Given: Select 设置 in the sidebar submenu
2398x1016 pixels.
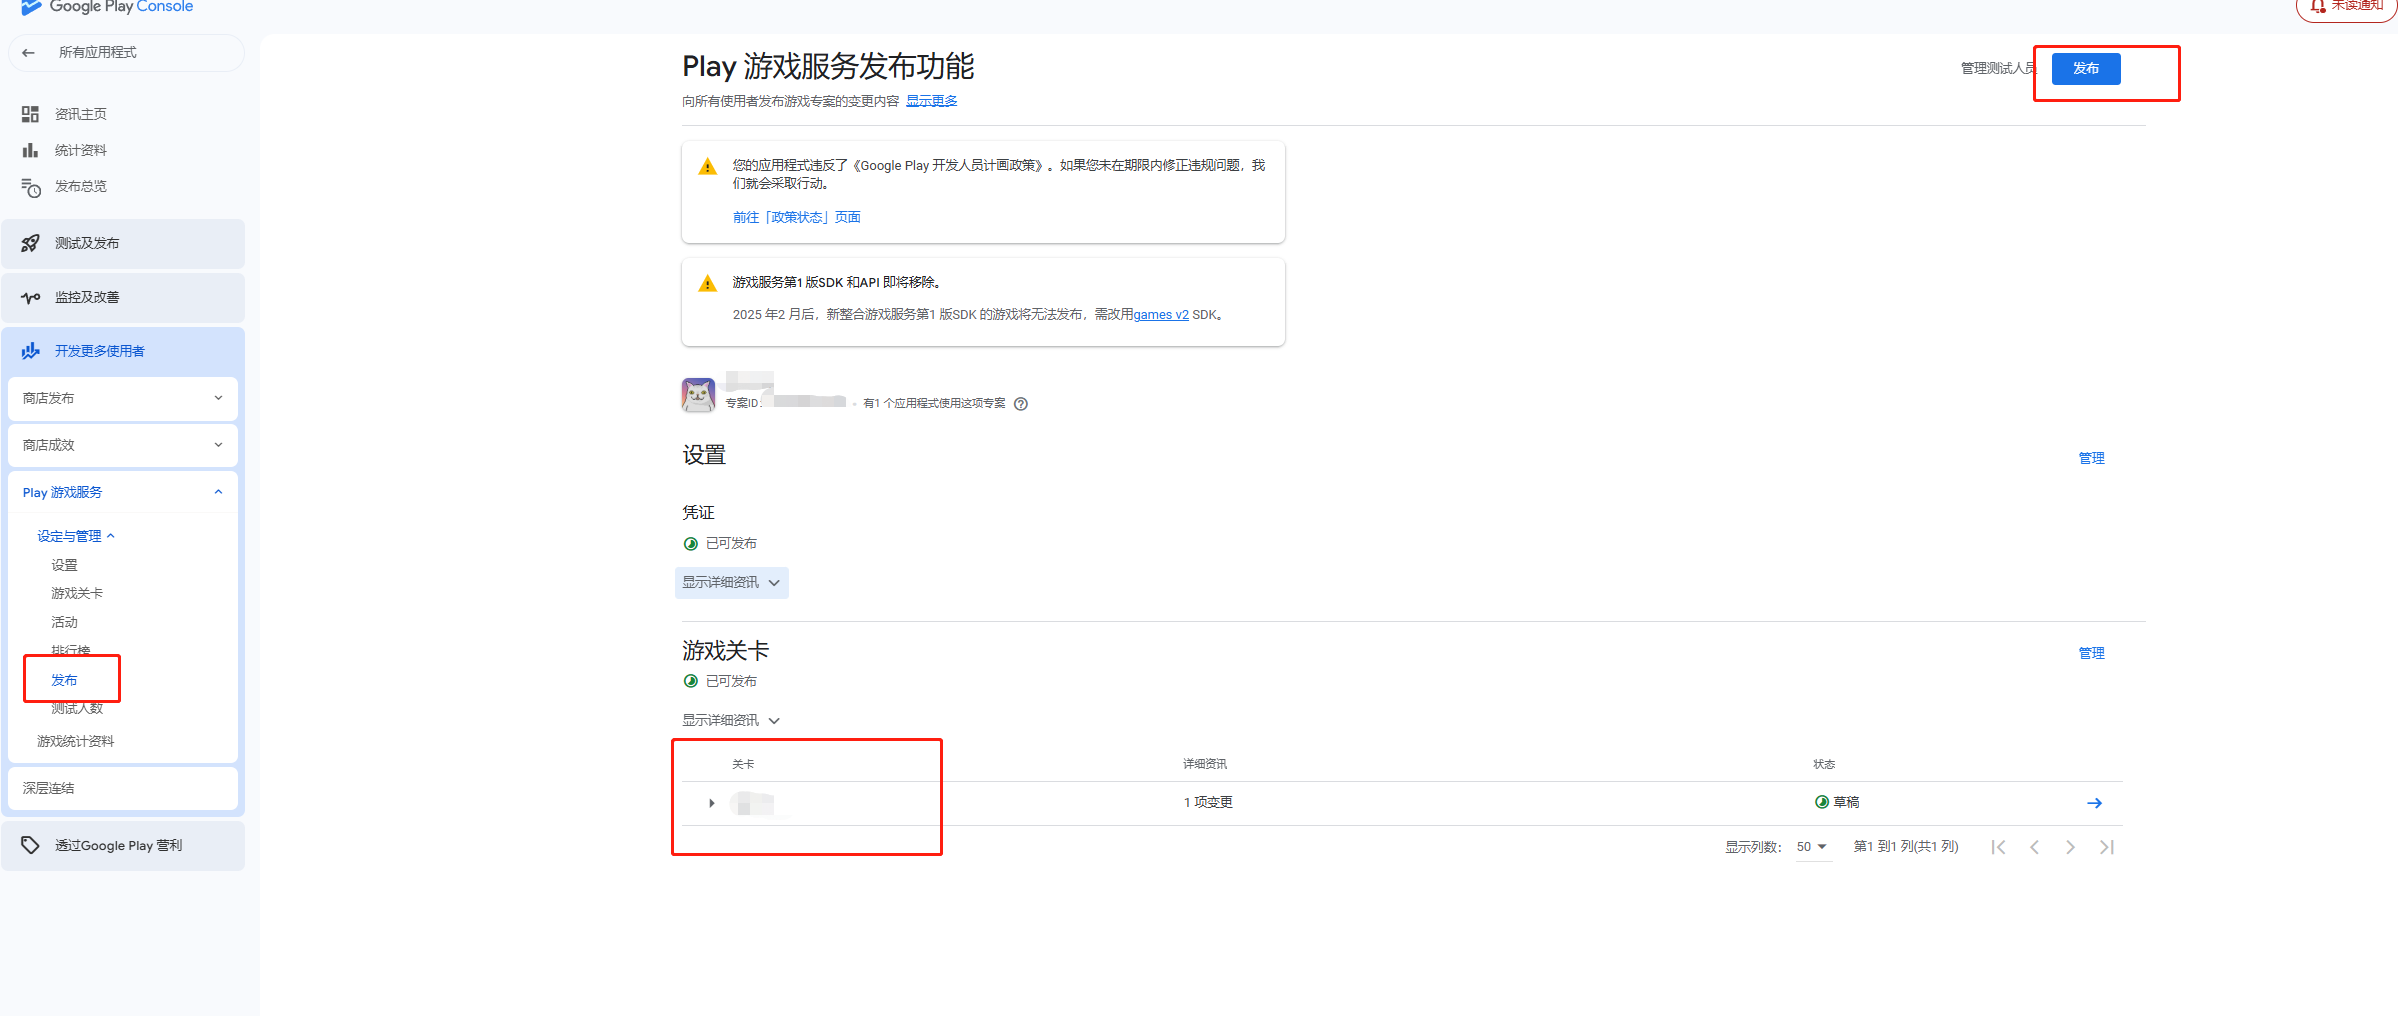Looking at the screenshot, I should pos(65,565).
